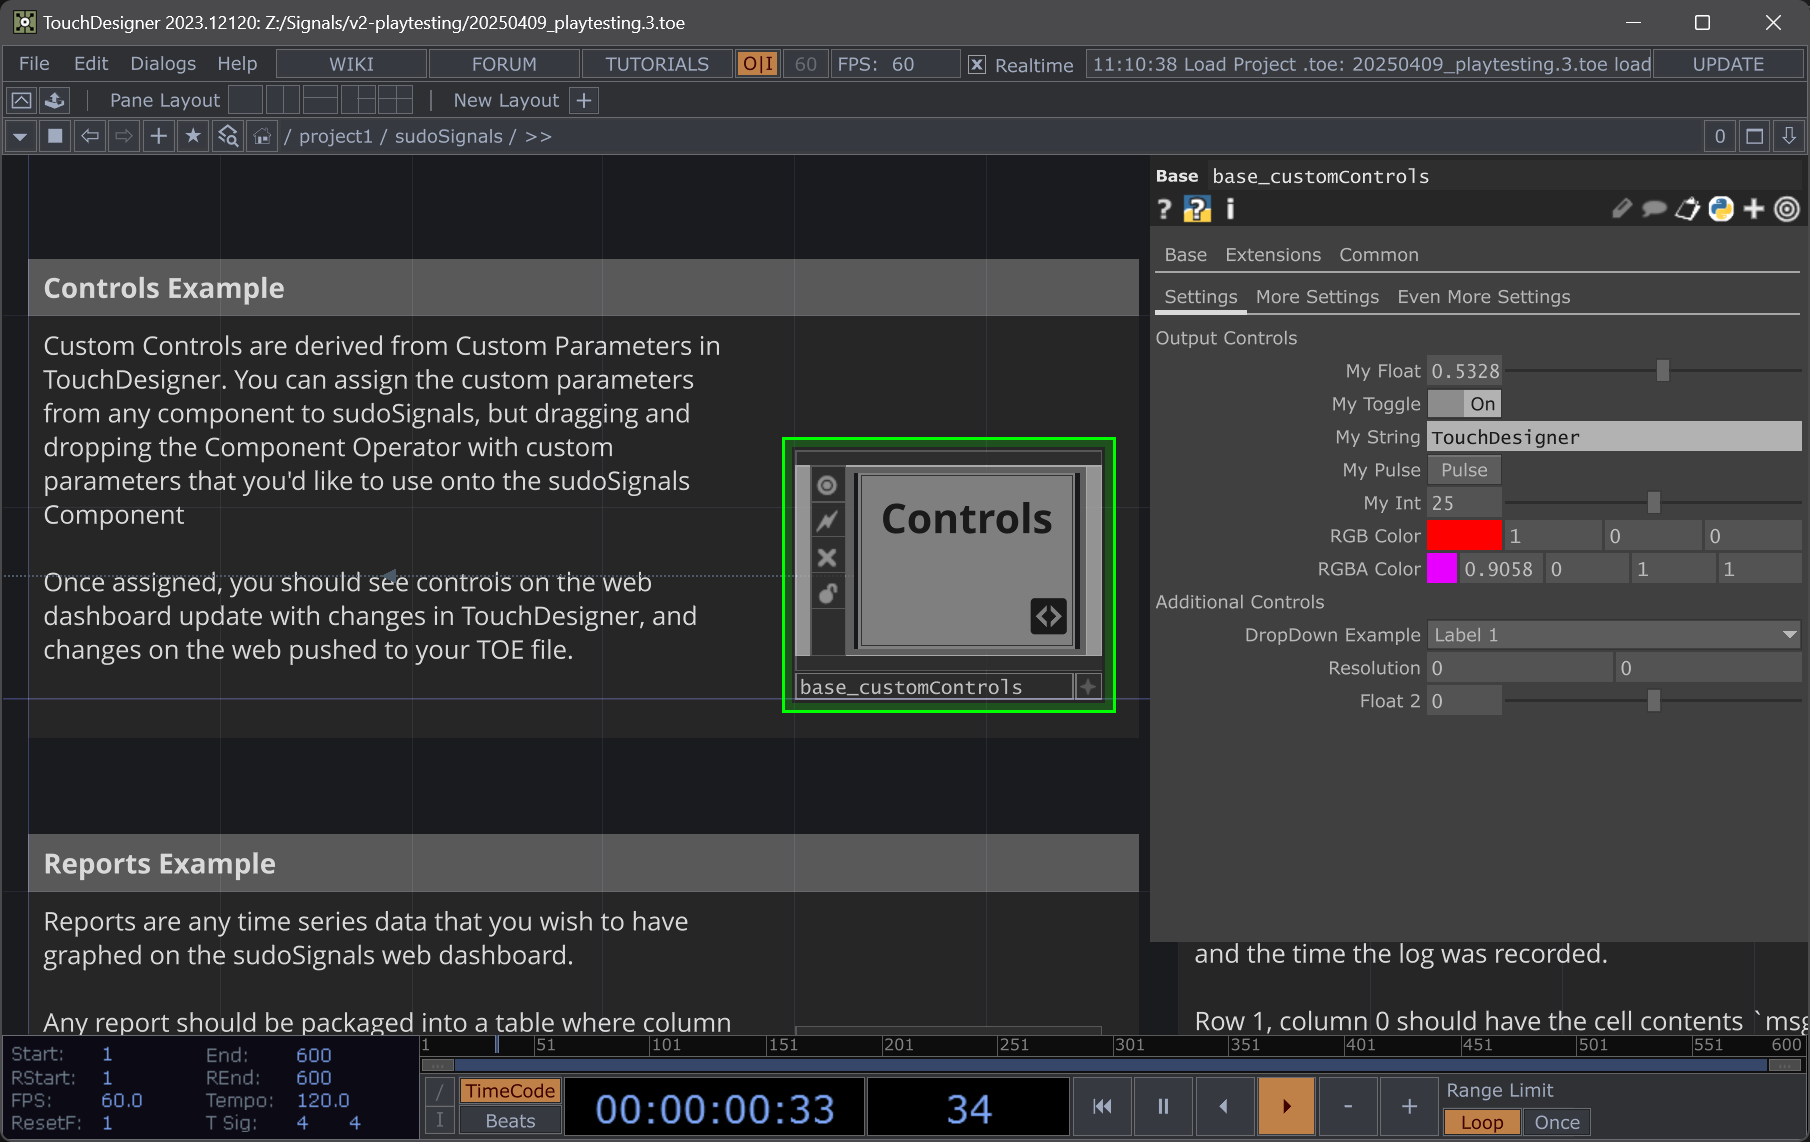Click the pencil edit icon in parameter panel

click(1622, 209)
